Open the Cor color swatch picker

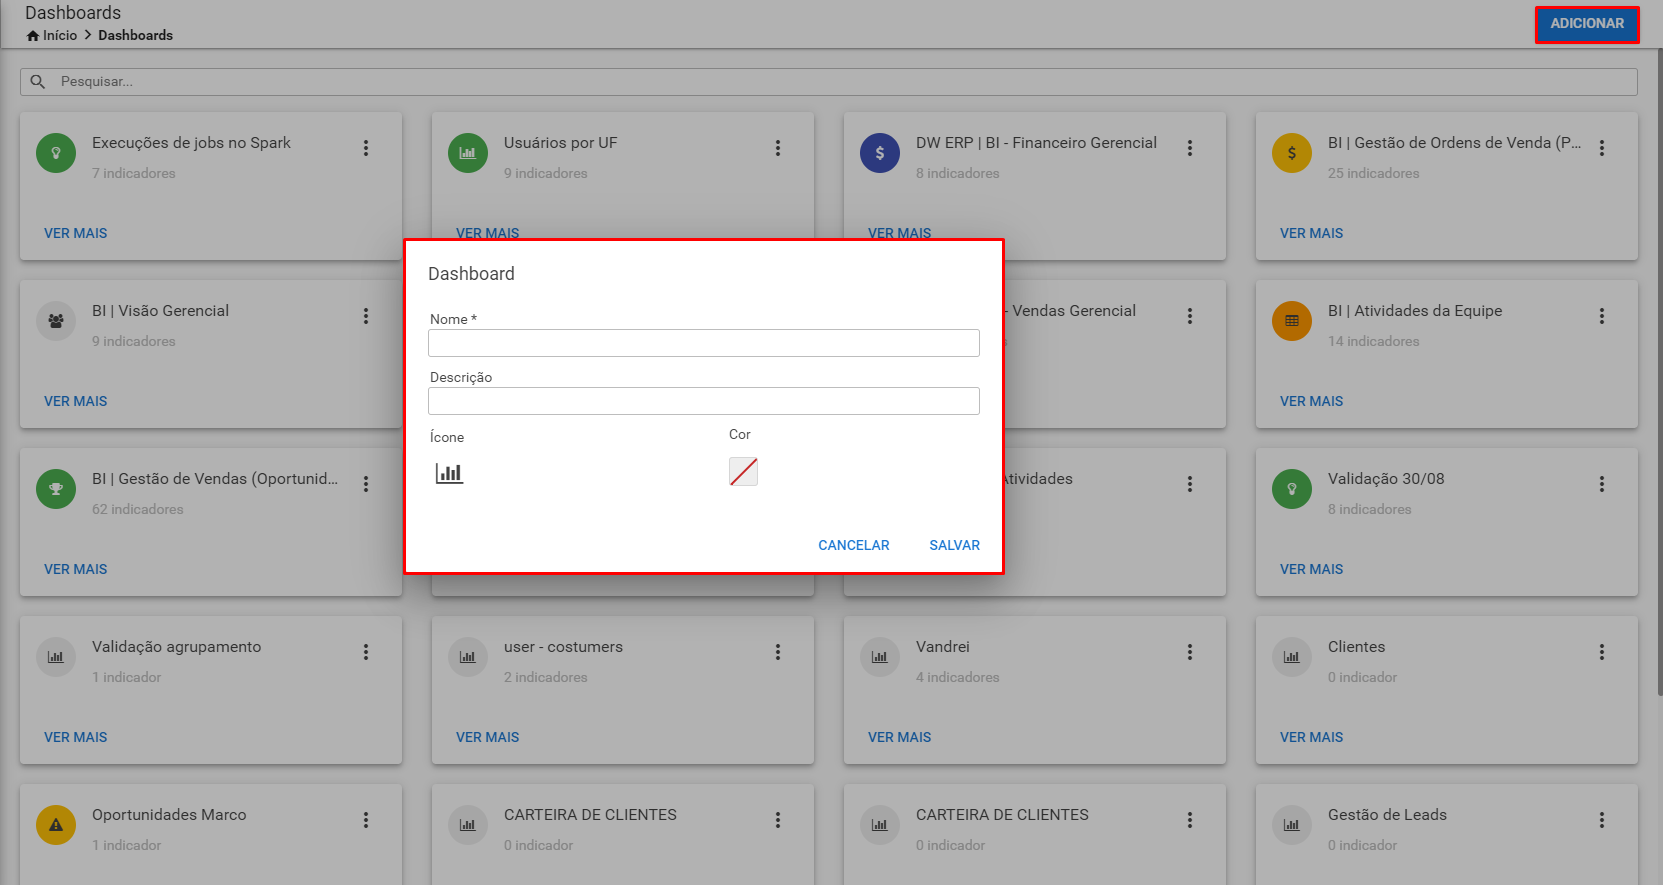coord(743,471)
